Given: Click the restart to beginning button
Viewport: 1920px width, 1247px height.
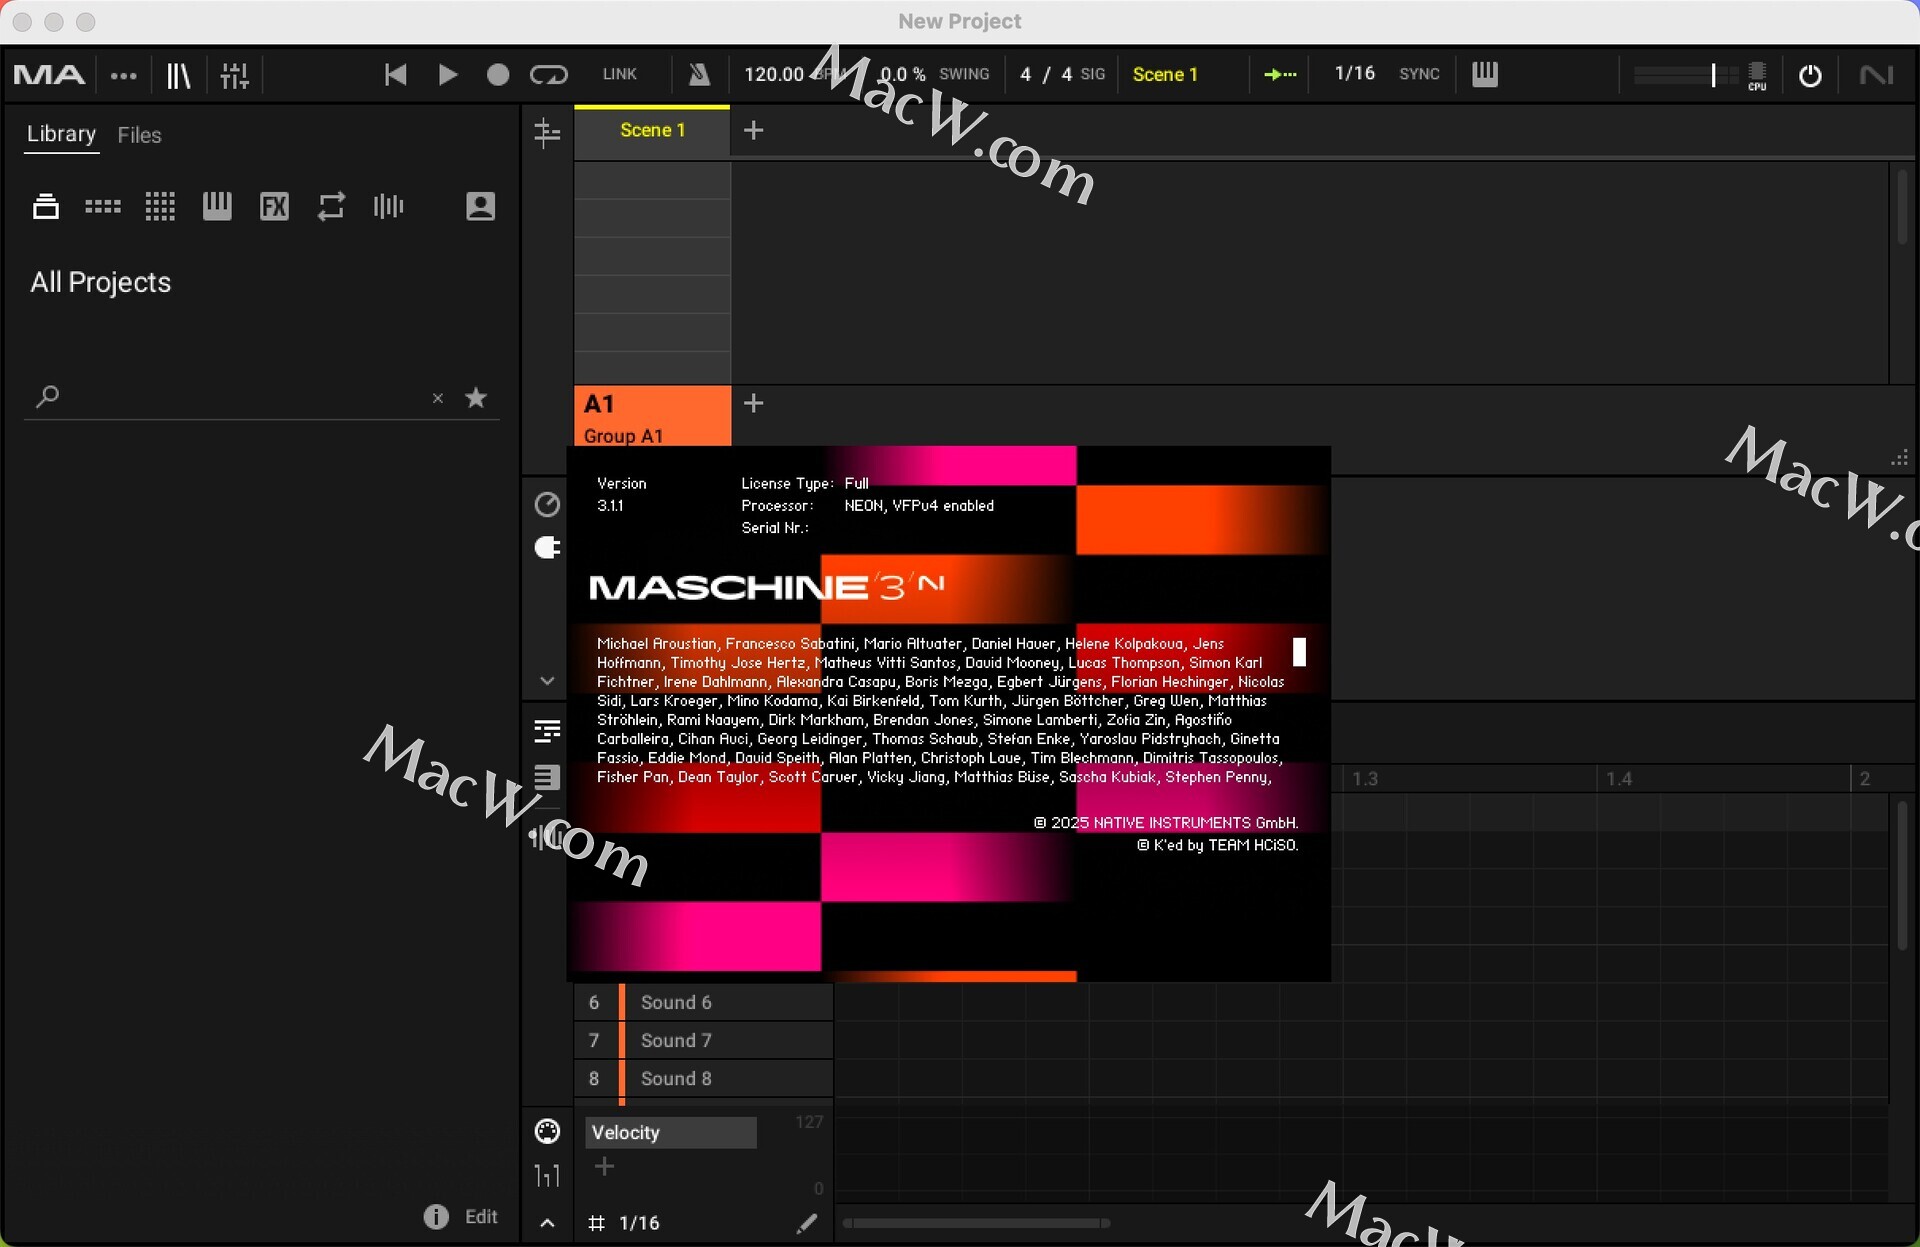Looking at the screenshot, I should point(395,75).
